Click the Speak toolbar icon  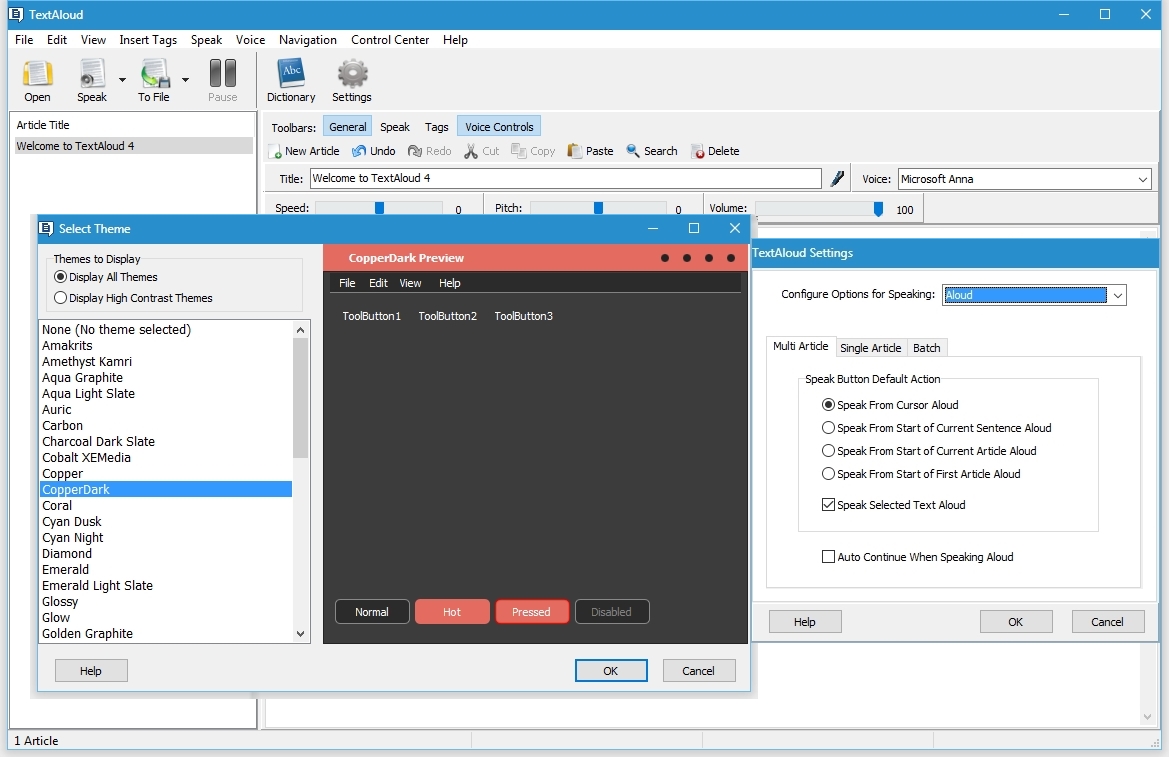[x=92, y=75]
